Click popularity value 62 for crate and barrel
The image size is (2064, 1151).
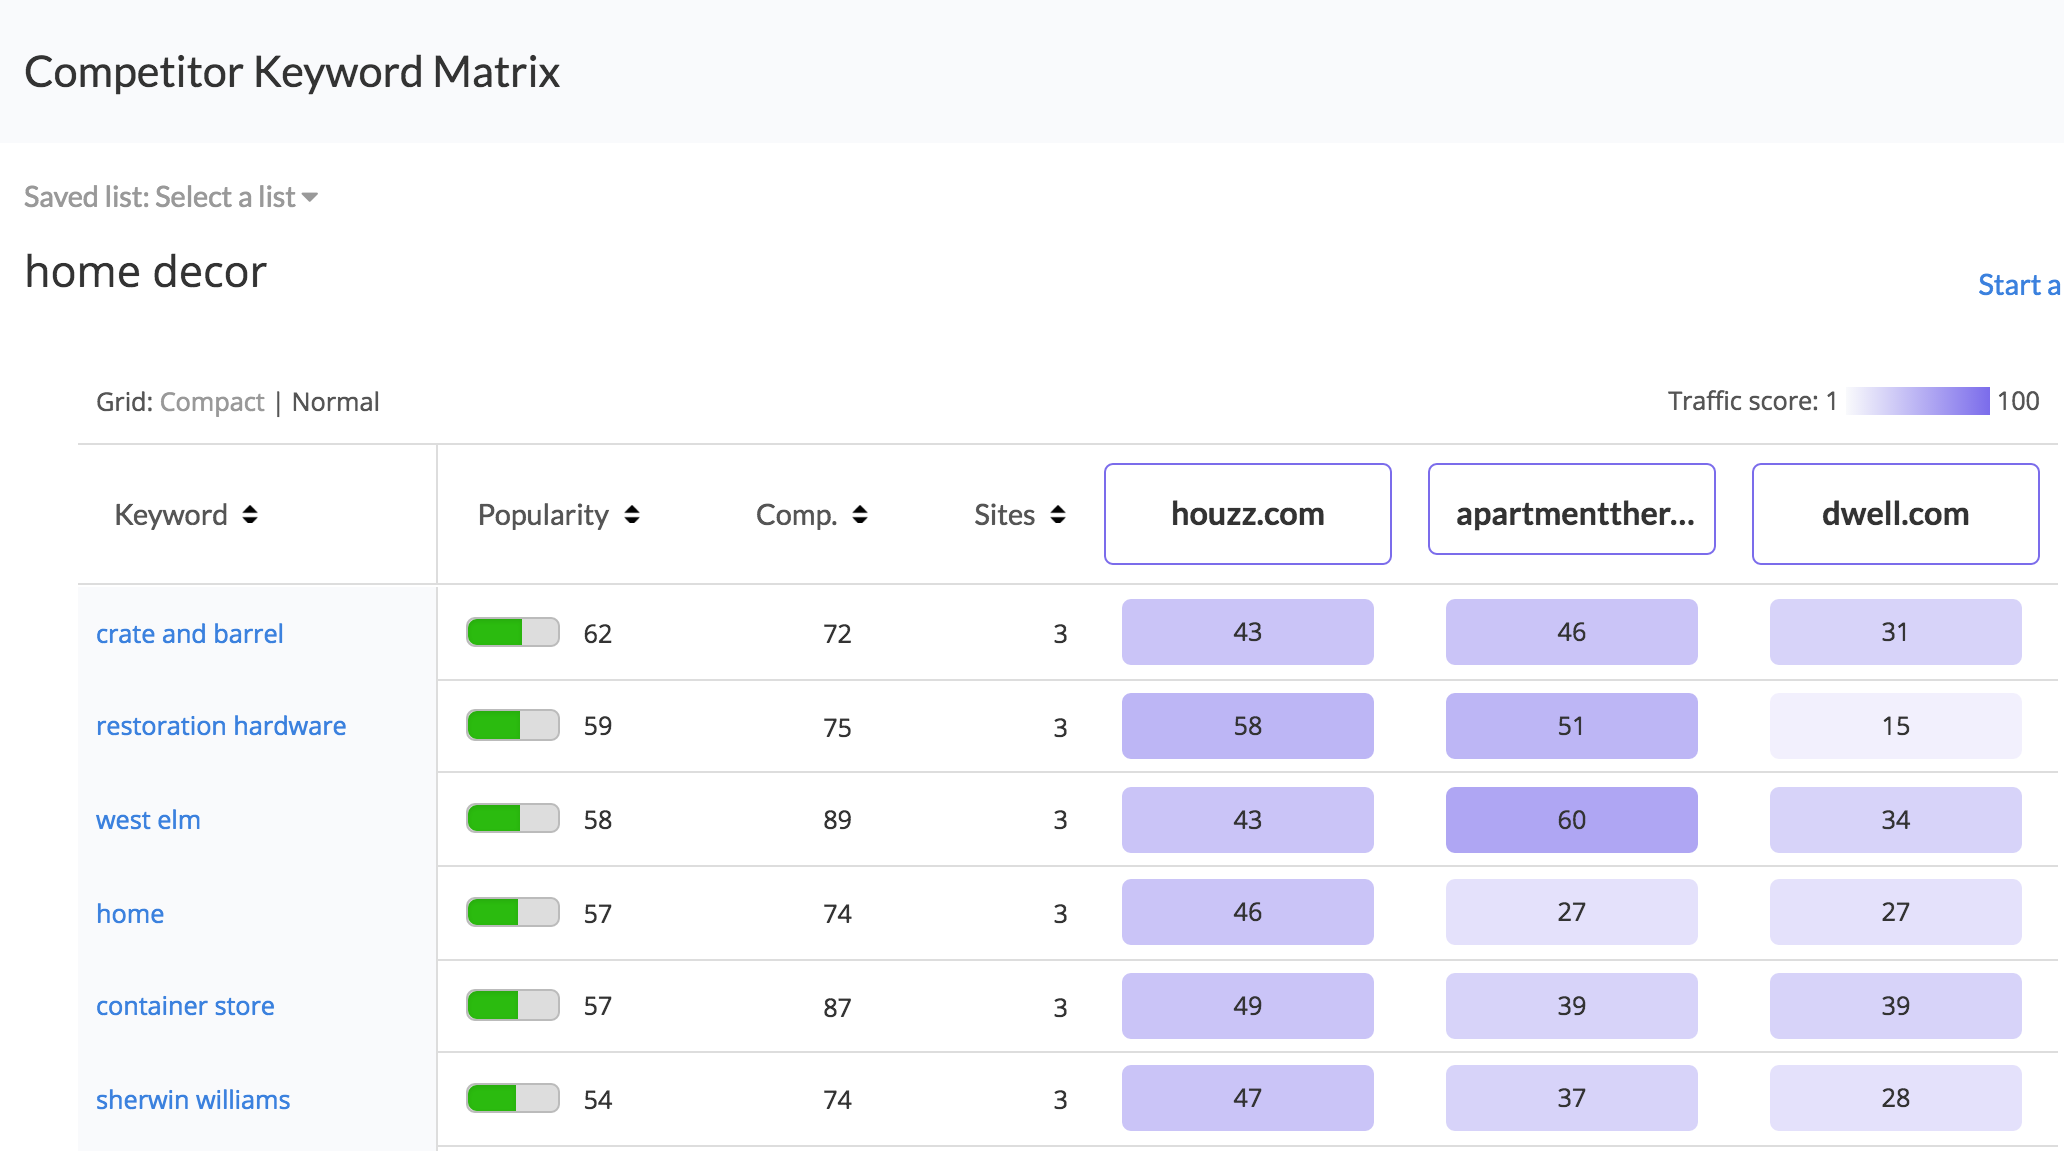click(598, 634)
